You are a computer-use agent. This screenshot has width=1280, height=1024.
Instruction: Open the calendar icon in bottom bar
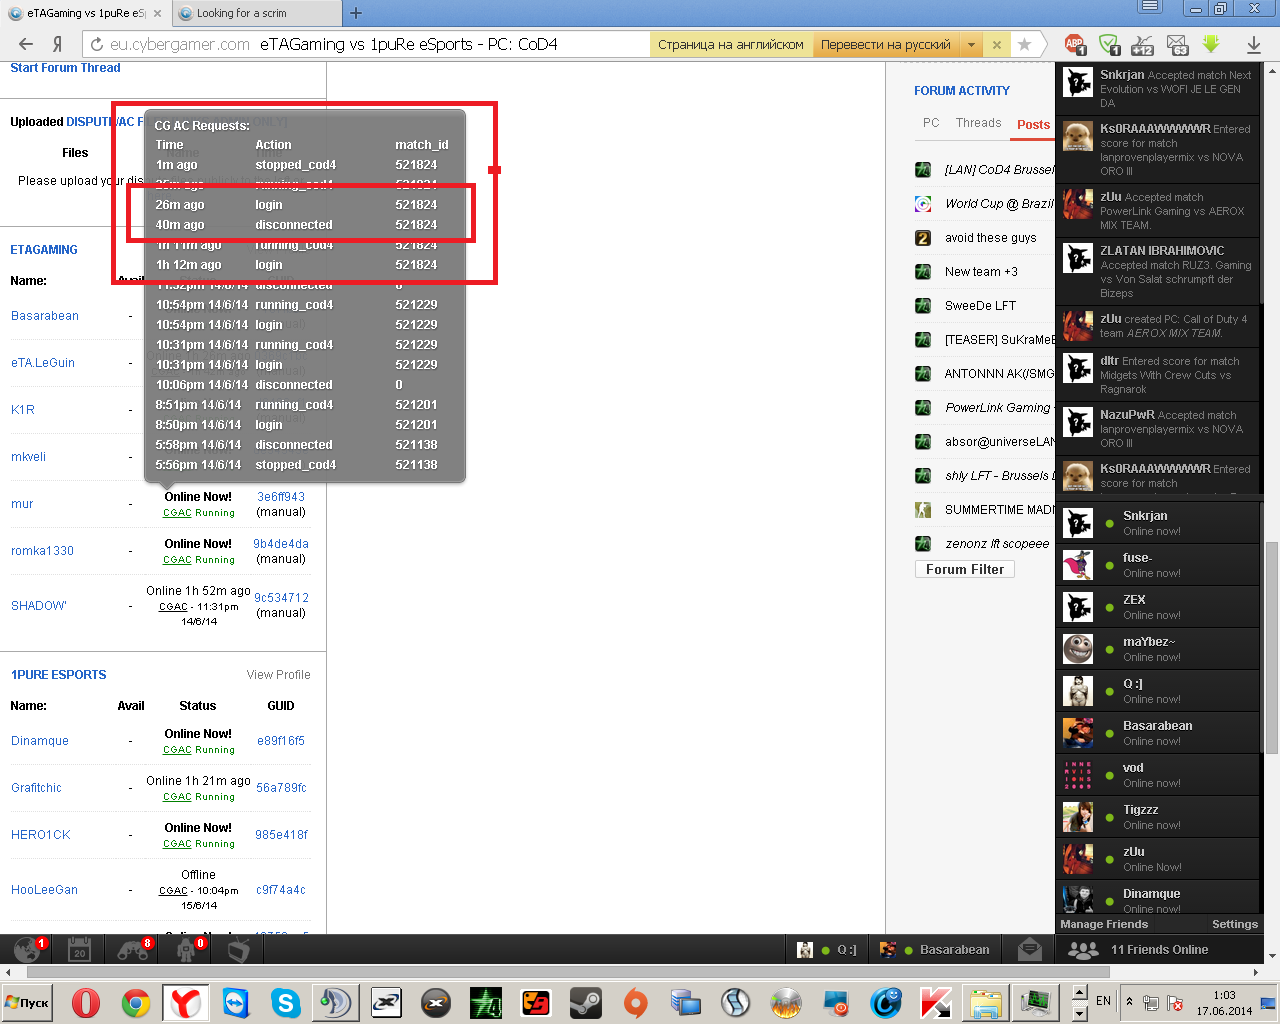pyautogui.click(x=80, y=949)
